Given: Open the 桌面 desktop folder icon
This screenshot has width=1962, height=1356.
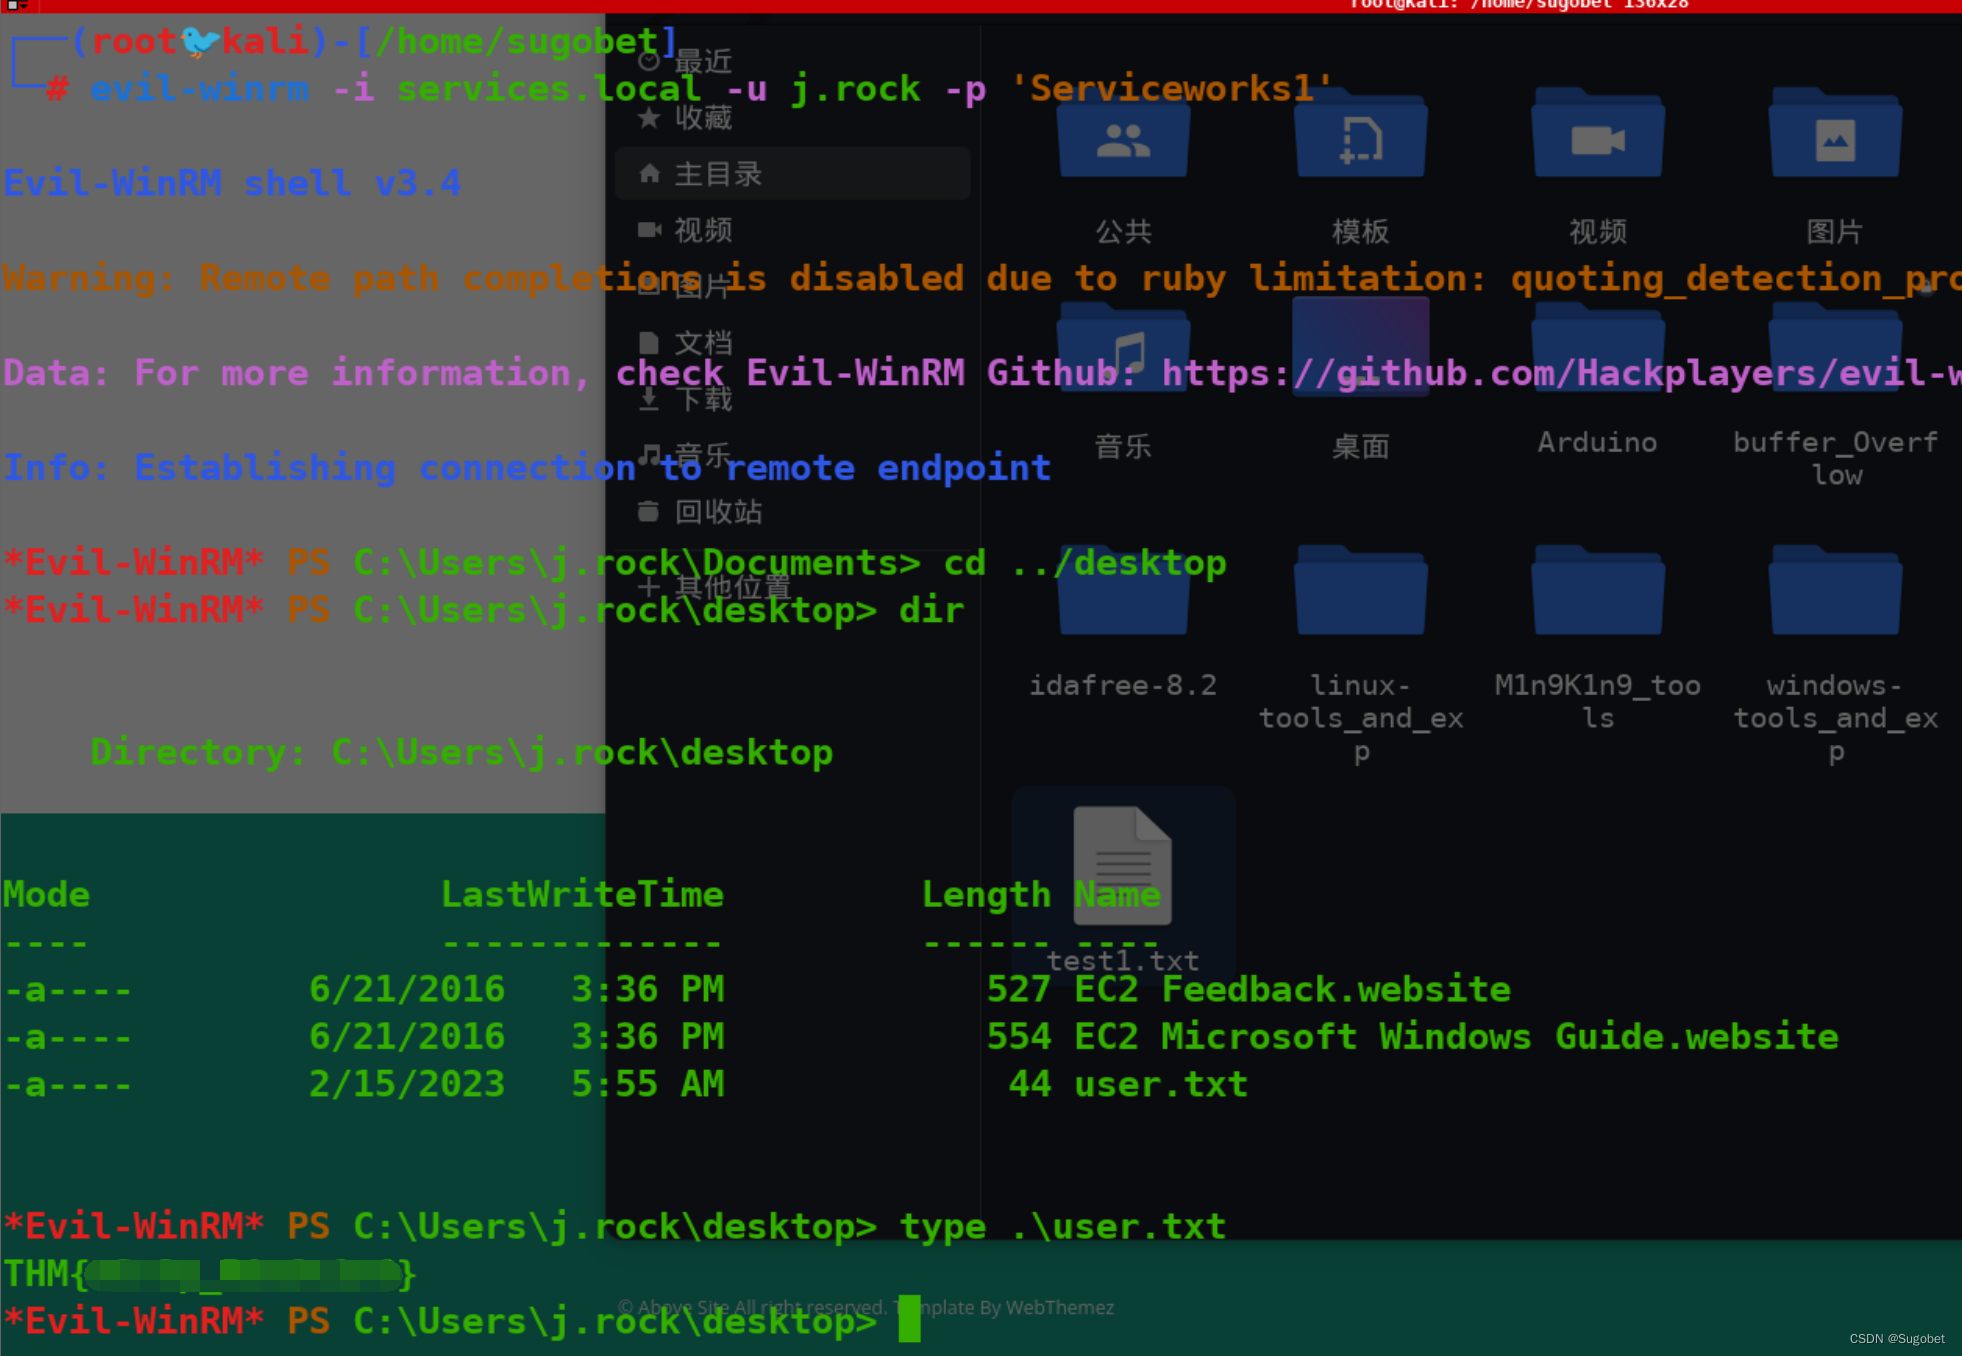Looking at the screenshot, I should 1360,348.
